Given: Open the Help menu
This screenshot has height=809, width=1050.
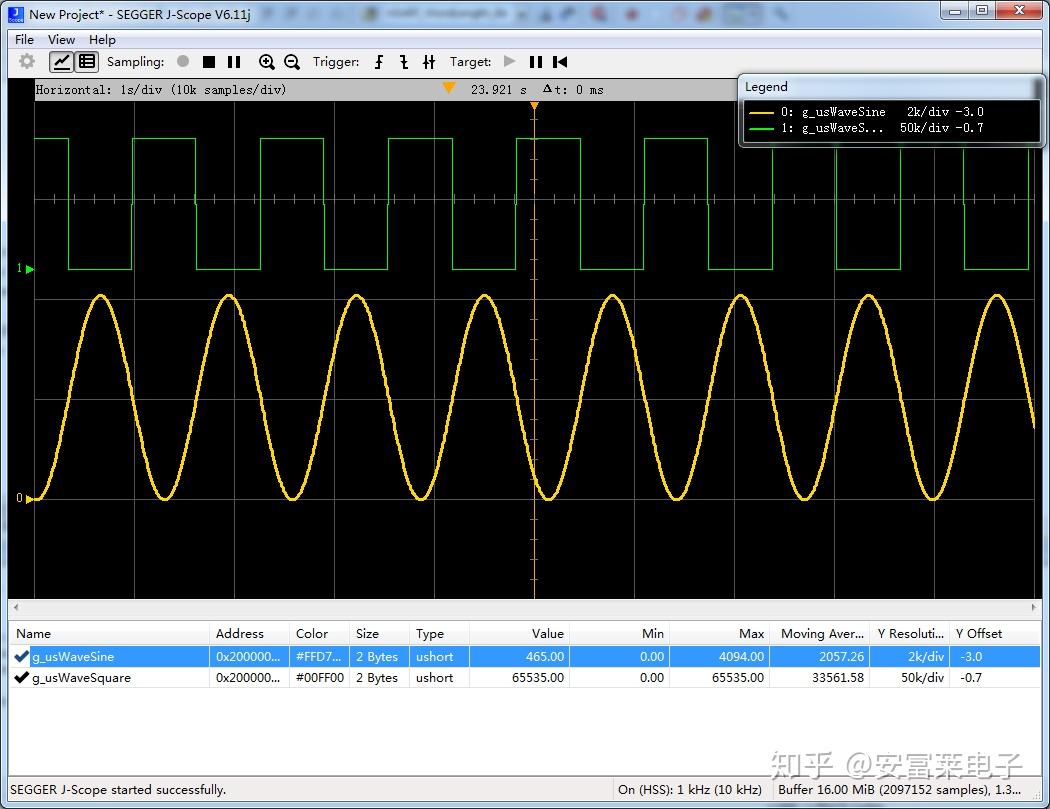Looking at the screenshot, I should pyautogui.click(x=102, y=39).
